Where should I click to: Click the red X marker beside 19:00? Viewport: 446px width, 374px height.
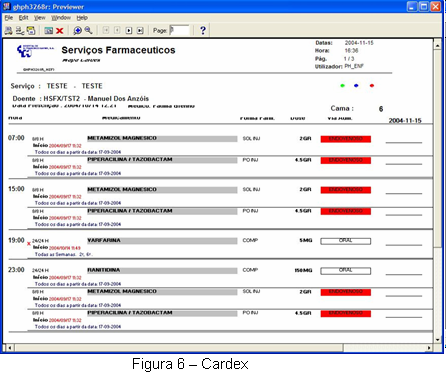coord(29,244)
